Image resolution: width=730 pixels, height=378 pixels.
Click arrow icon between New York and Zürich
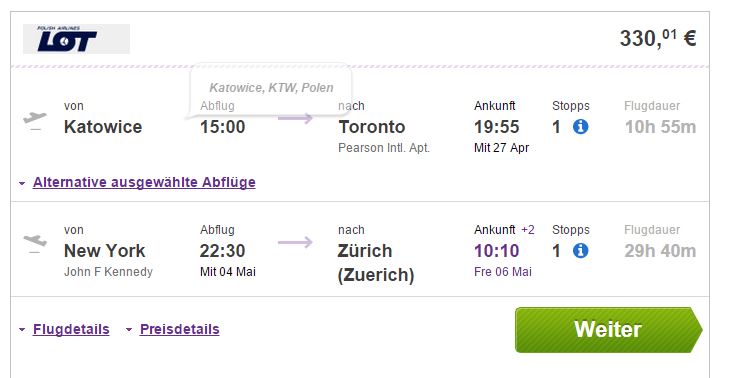click(x=295, y=242)
